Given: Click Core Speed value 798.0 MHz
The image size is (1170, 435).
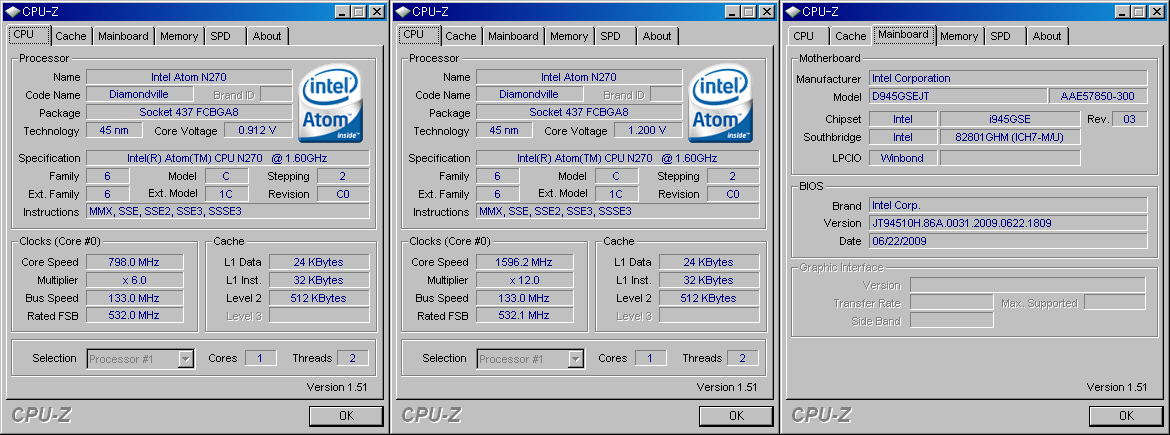Looking at the screenshot, I should click(x=134, y=262).
